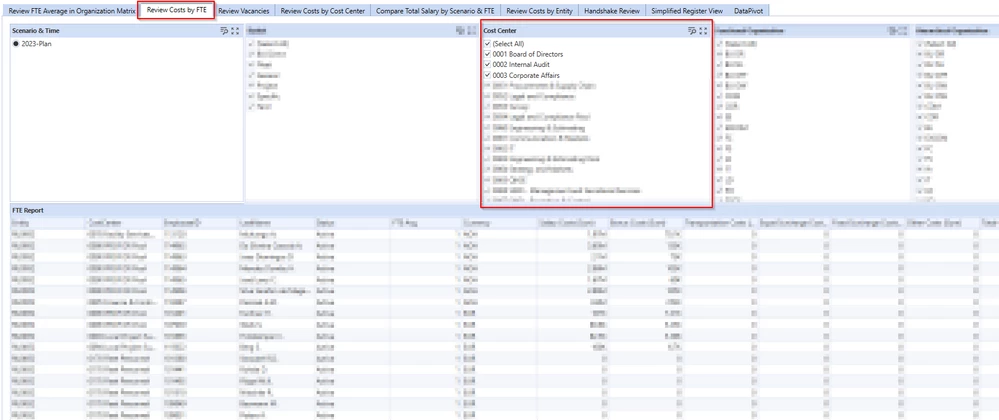Viewport: 999px width, 420px height.
Task: Open Review Costs by Cost Center tab
Action: 322,11
